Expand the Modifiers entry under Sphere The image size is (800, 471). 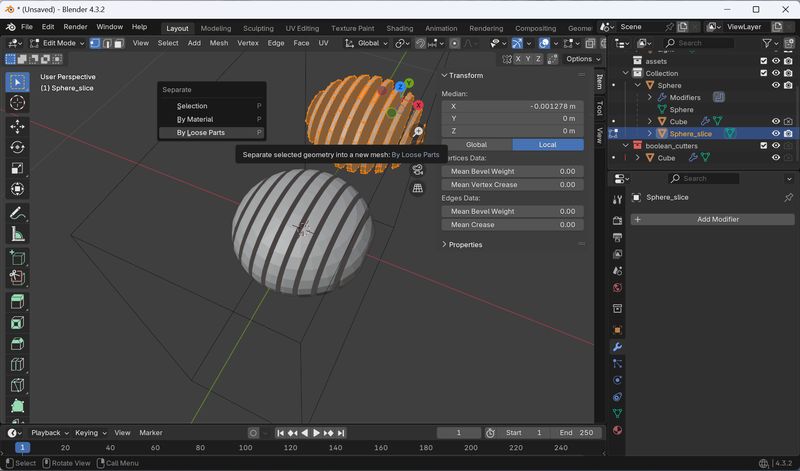pos(649,97)
